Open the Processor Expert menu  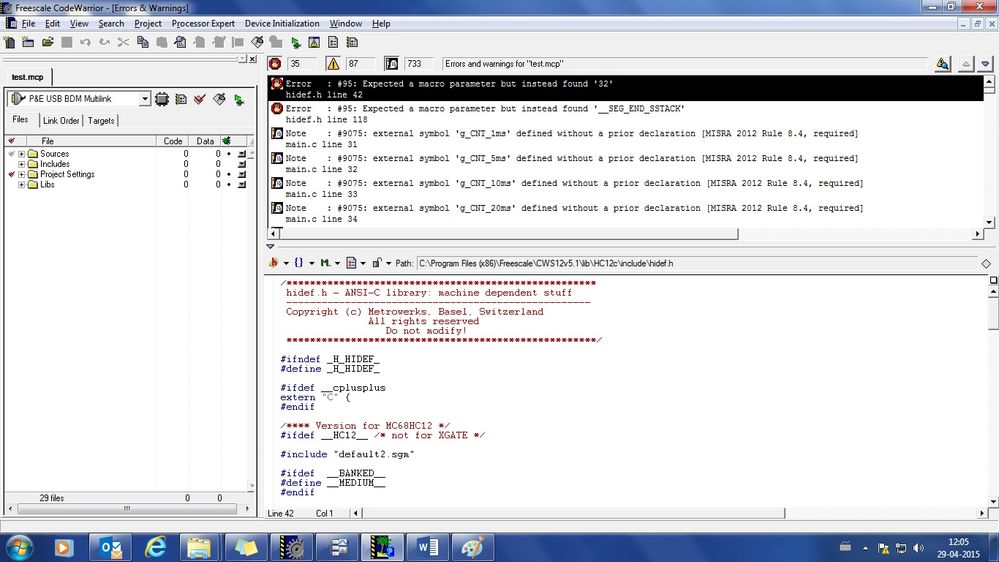[x=203, y=24]
